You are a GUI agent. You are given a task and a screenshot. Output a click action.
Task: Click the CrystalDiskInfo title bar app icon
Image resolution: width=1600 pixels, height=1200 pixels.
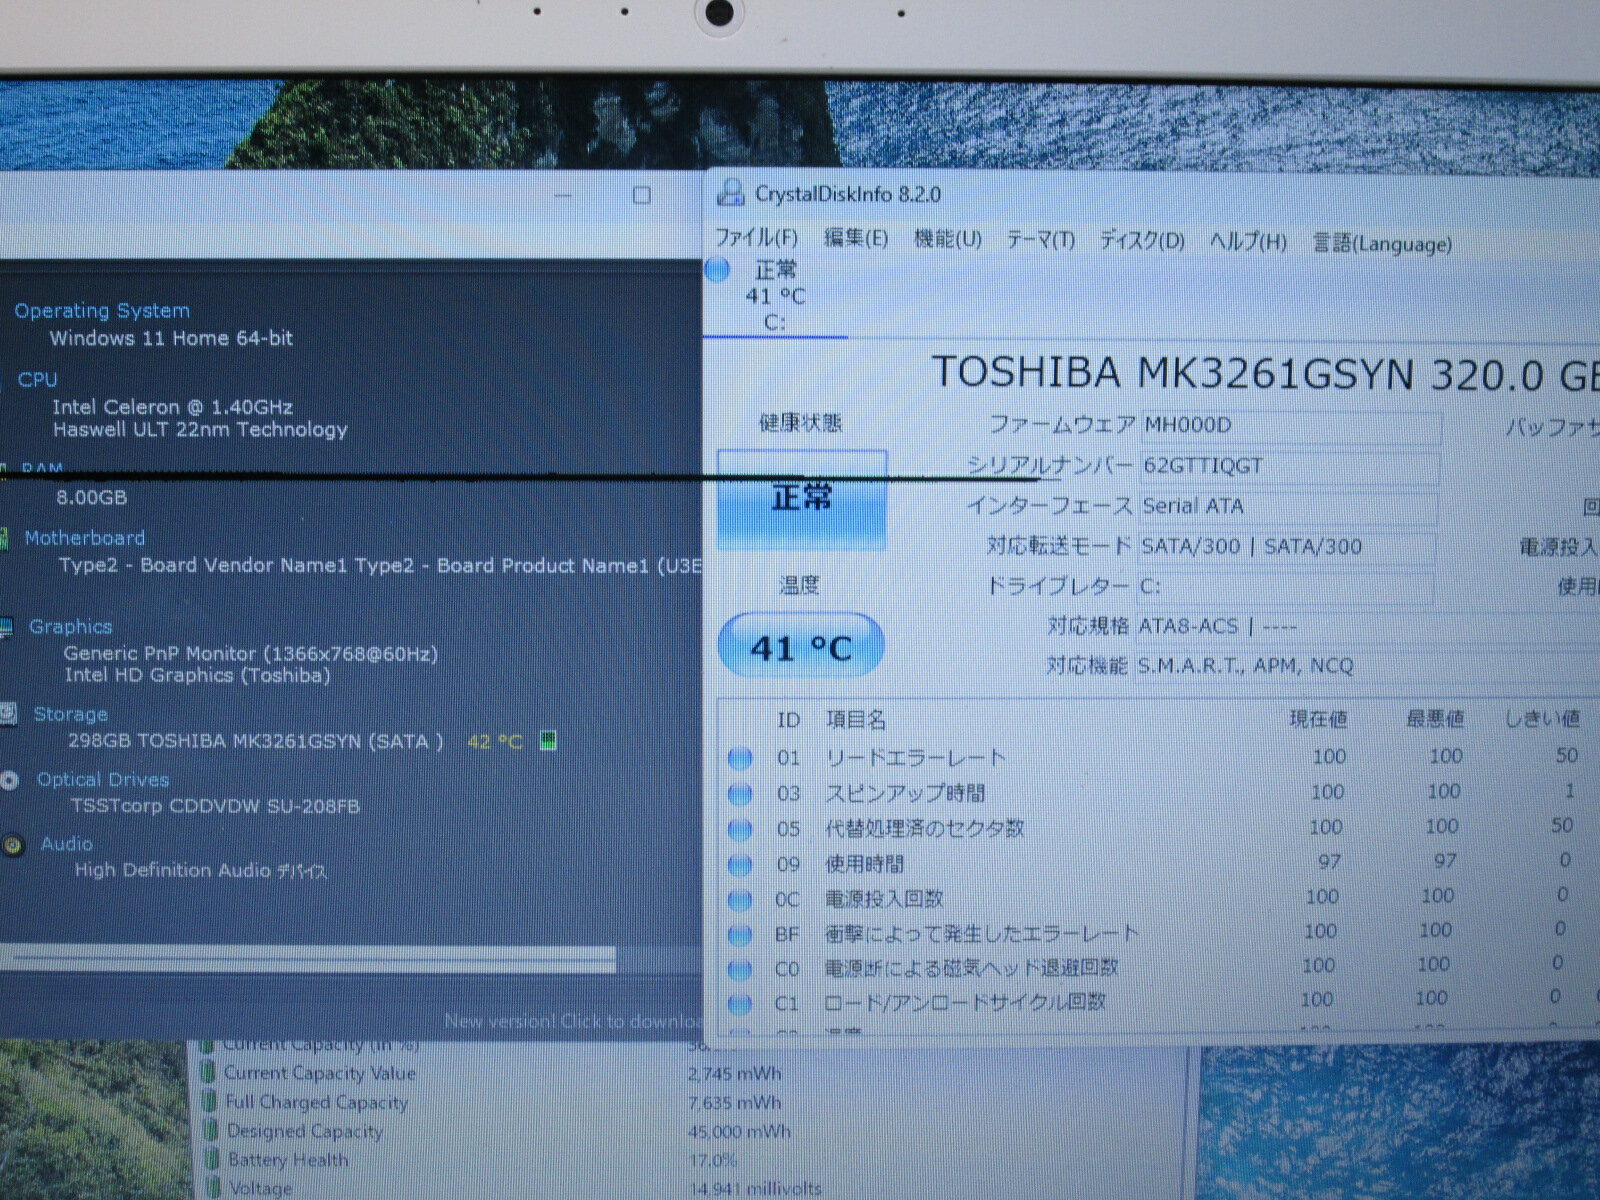(731, 193)
